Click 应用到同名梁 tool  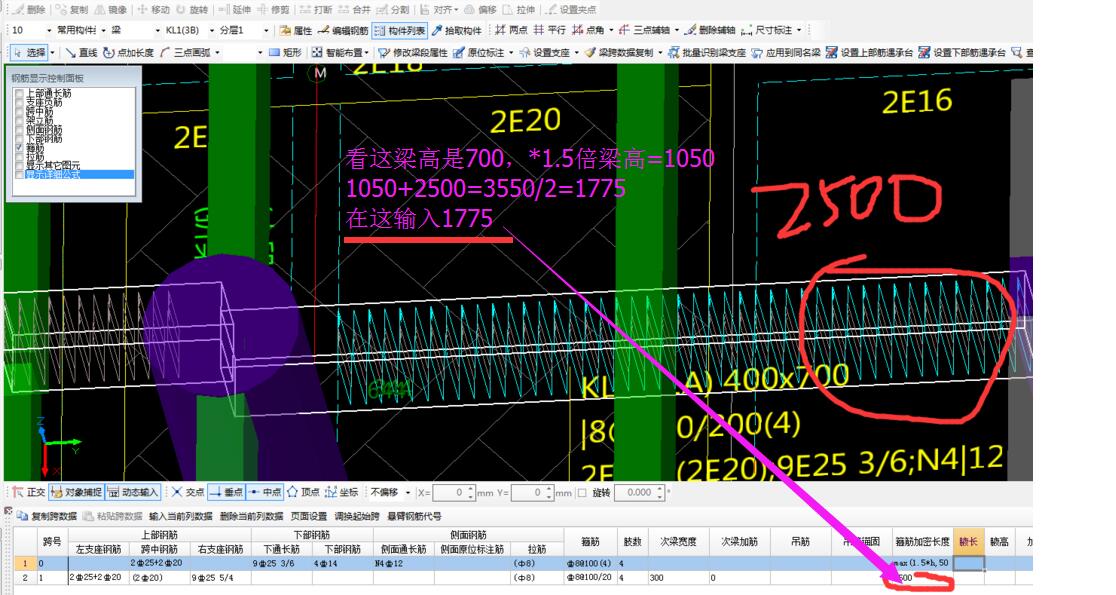[786, 53]
